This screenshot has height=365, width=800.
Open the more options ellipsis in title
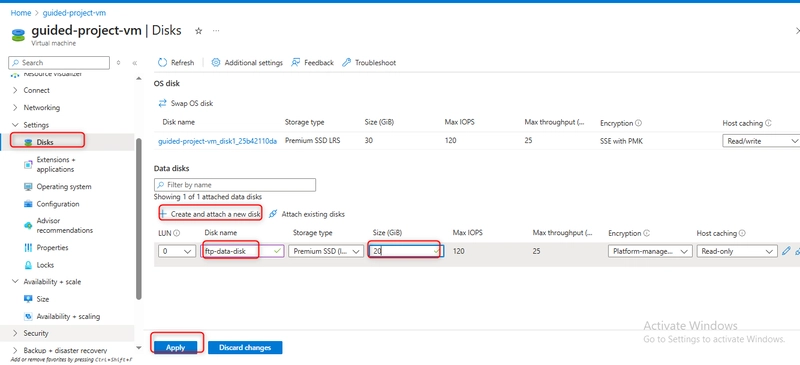(216, 31)
